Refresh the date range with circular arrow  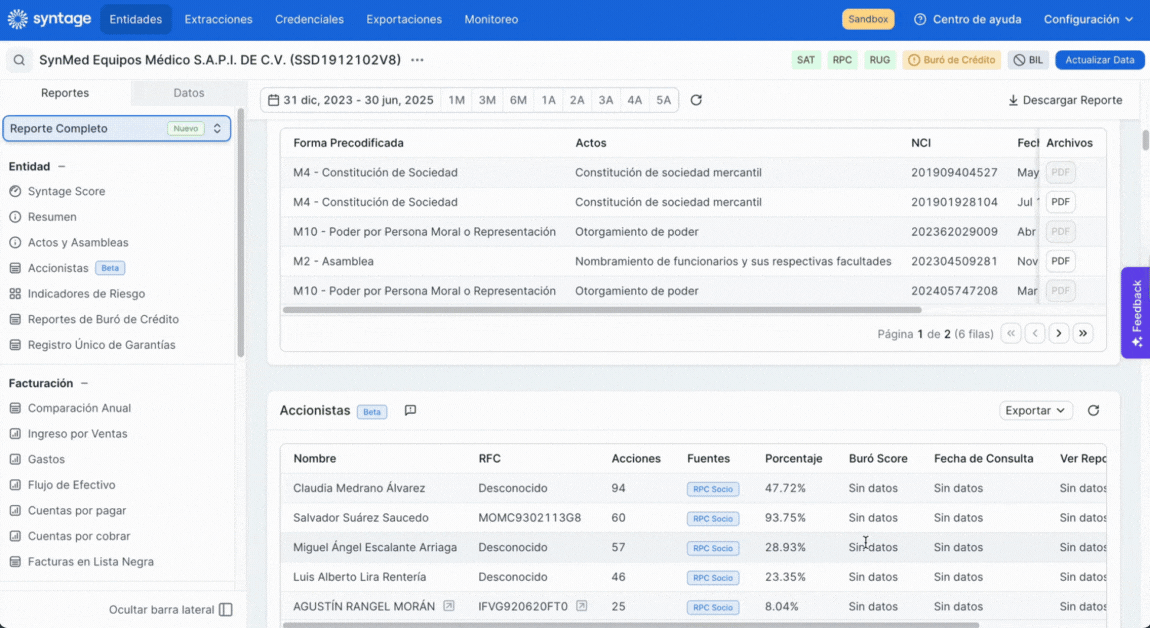point(696,100)
